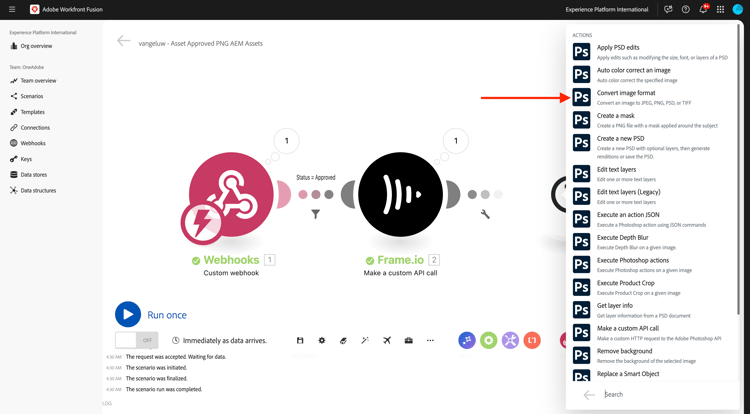The image size is (750, 414).
Task: Open the help question mark icon
Action: [685, 9]
